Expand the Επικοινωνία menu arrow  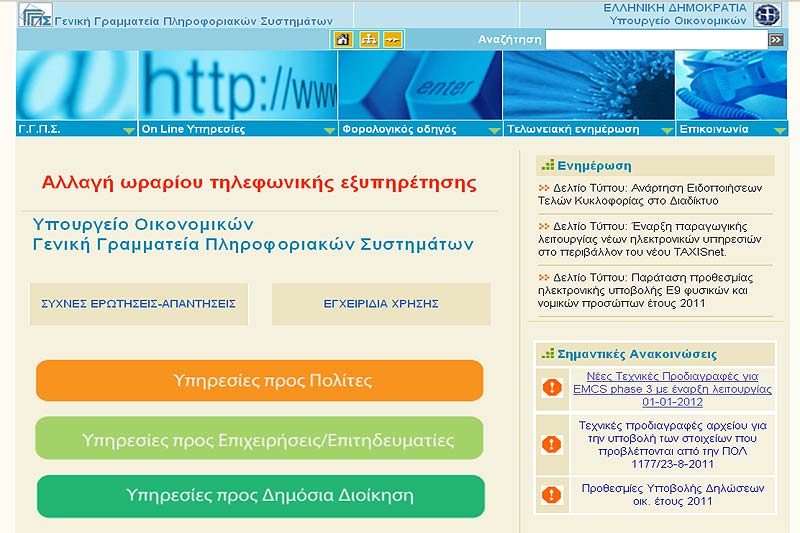780,131
